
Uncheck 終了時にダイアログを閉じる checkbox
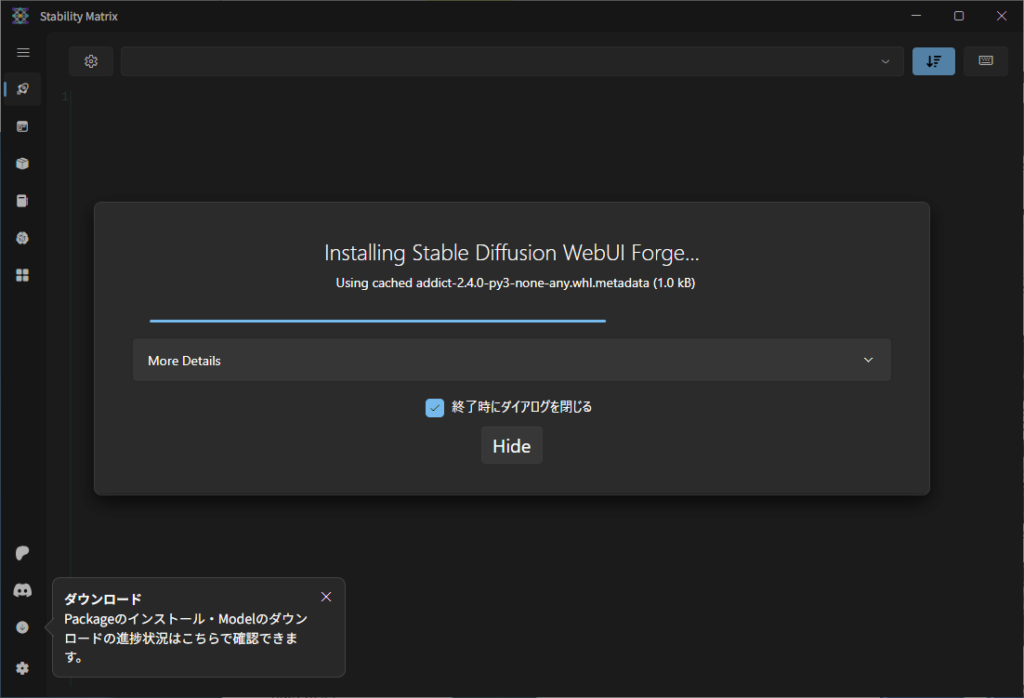tap(435, 407)
